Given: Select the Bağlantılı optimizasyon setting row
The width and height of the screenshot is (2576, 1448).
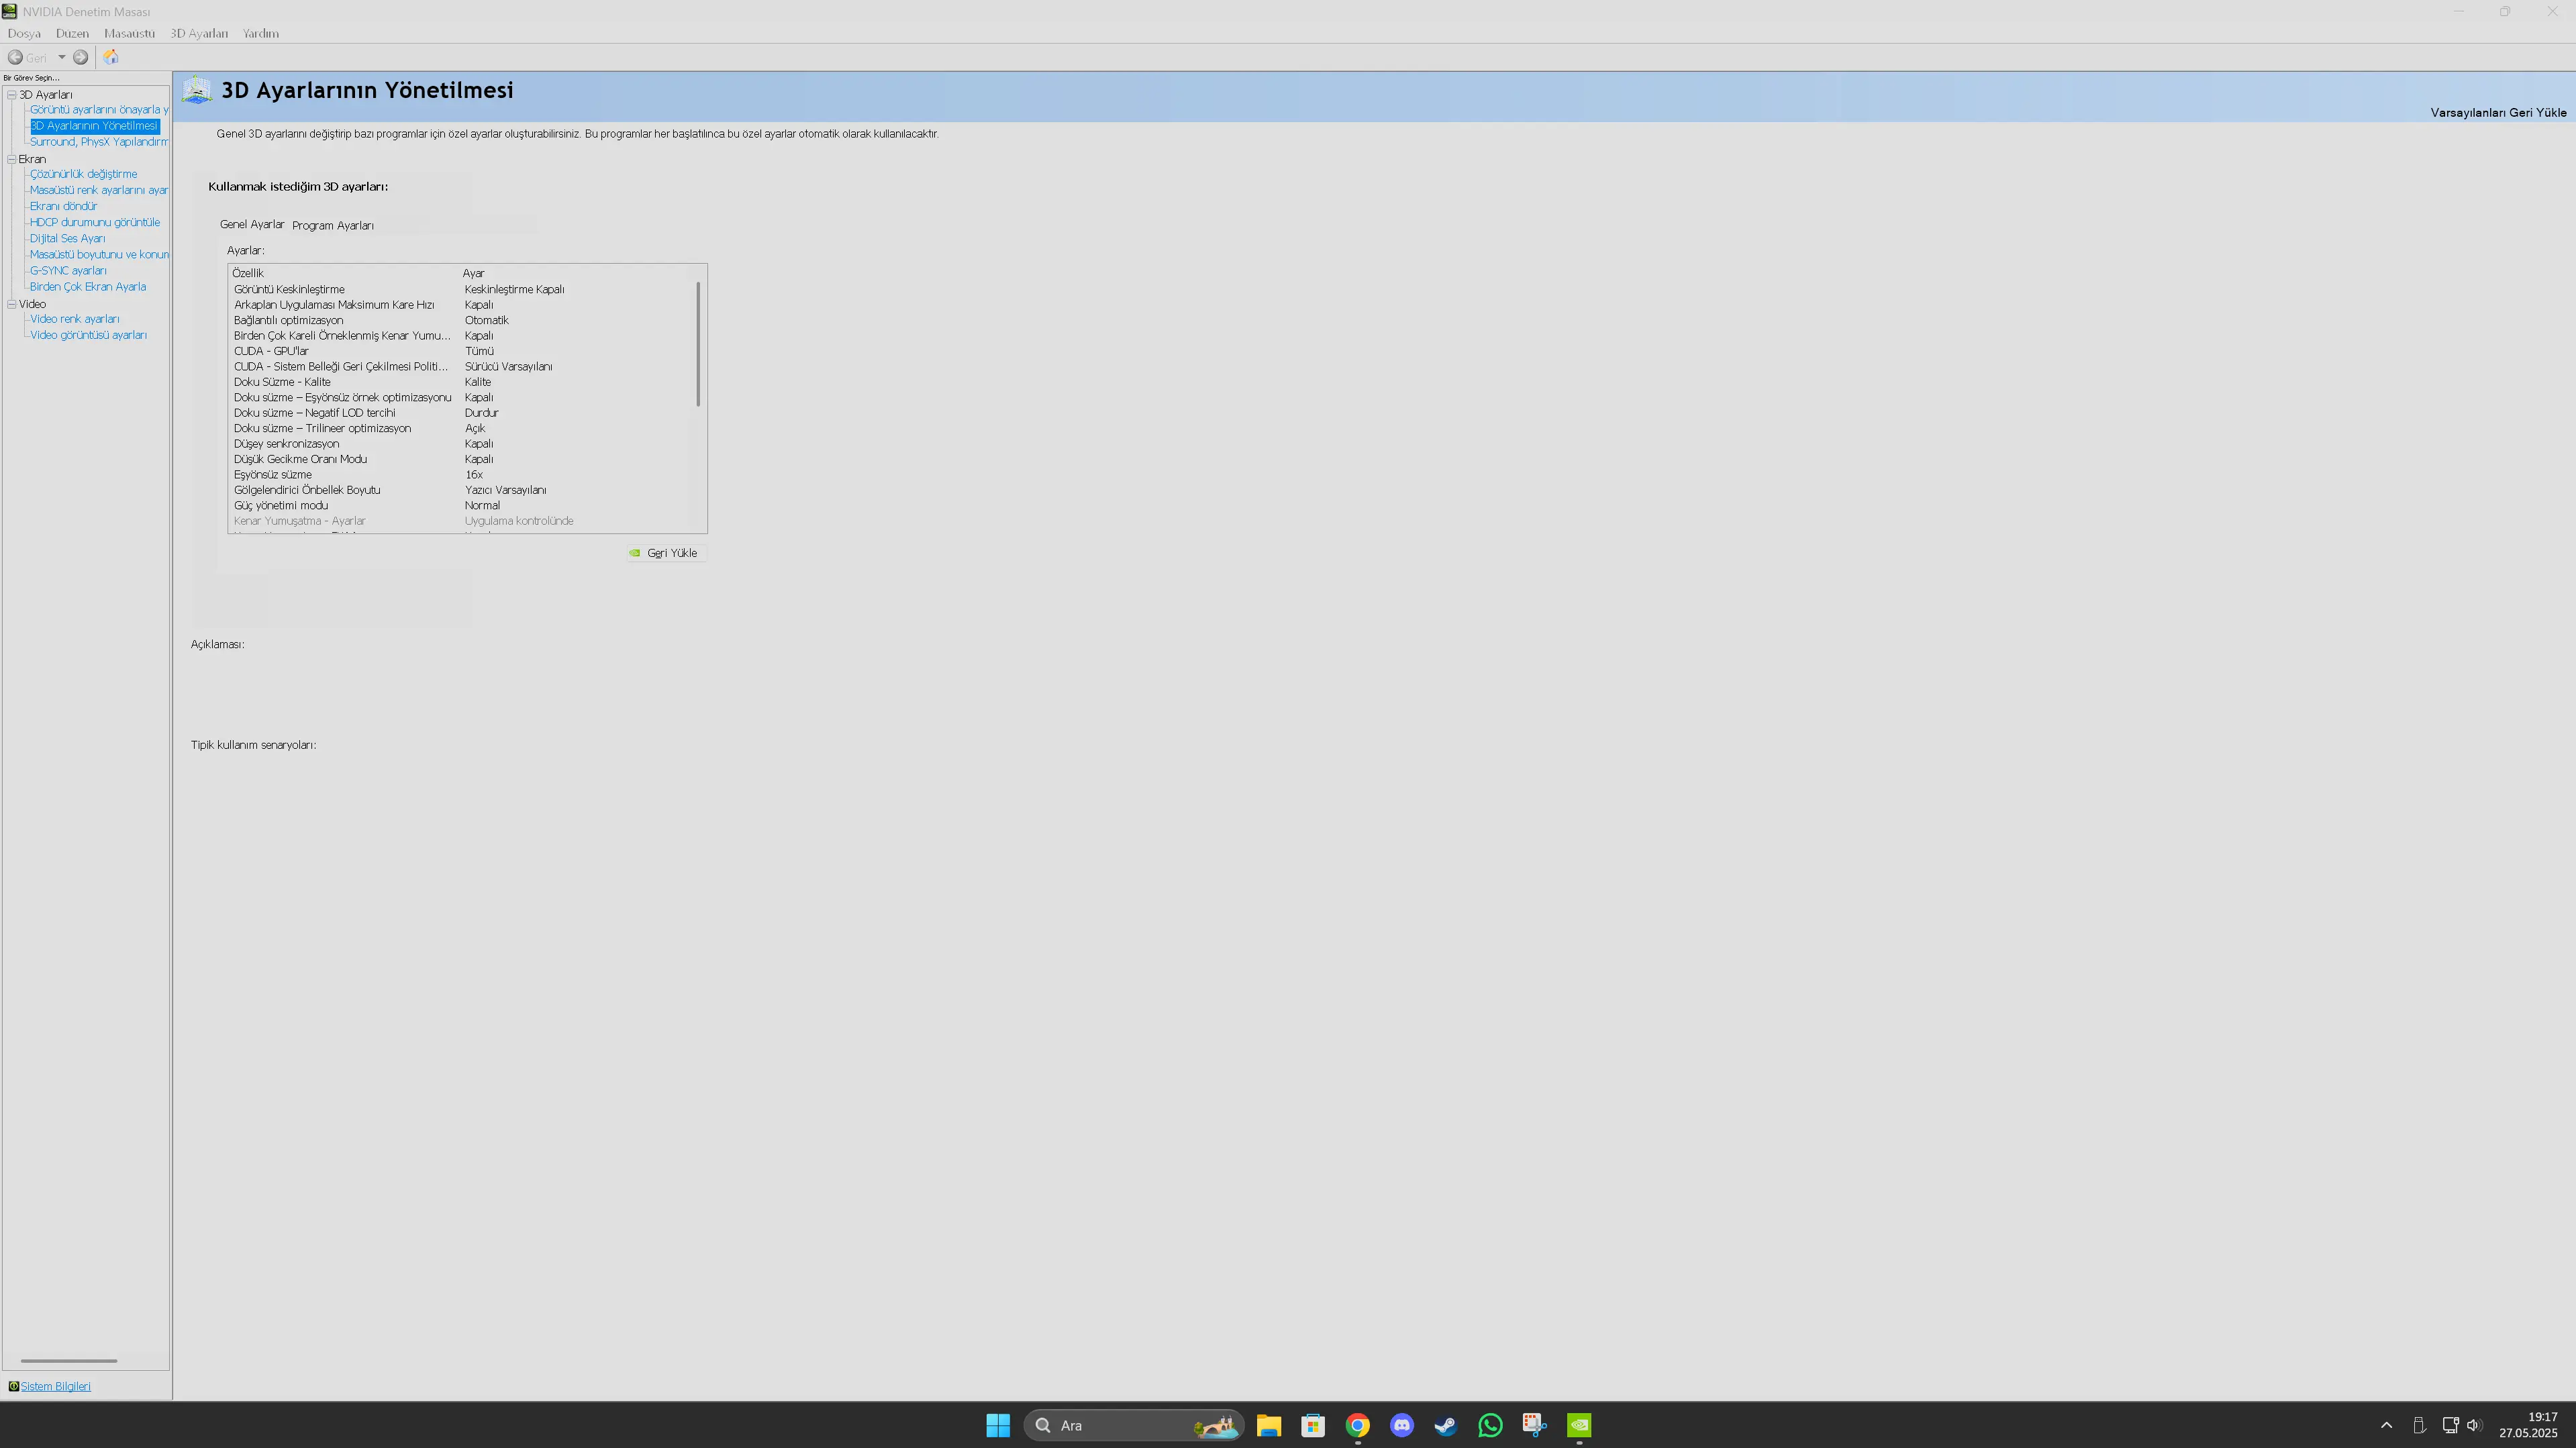Looking at the screenshot, I should (460, 320).
